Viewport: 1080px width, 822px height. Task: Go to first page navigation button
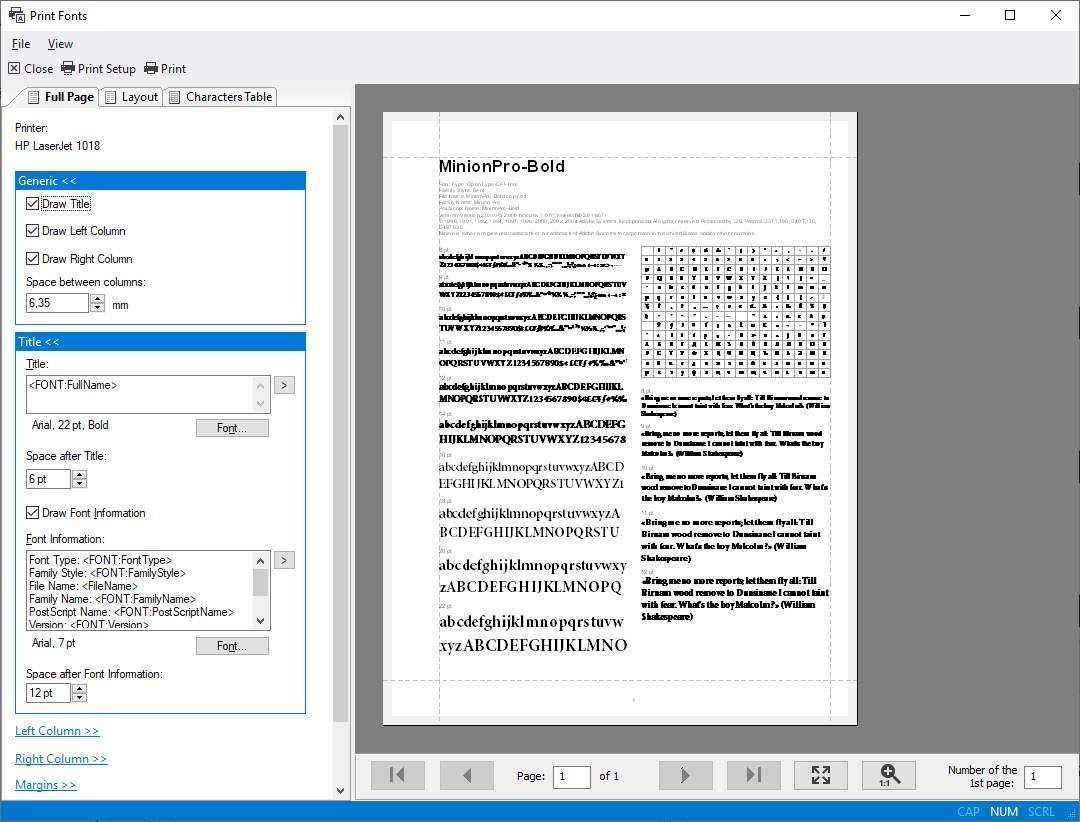click(x=397, y=775)
